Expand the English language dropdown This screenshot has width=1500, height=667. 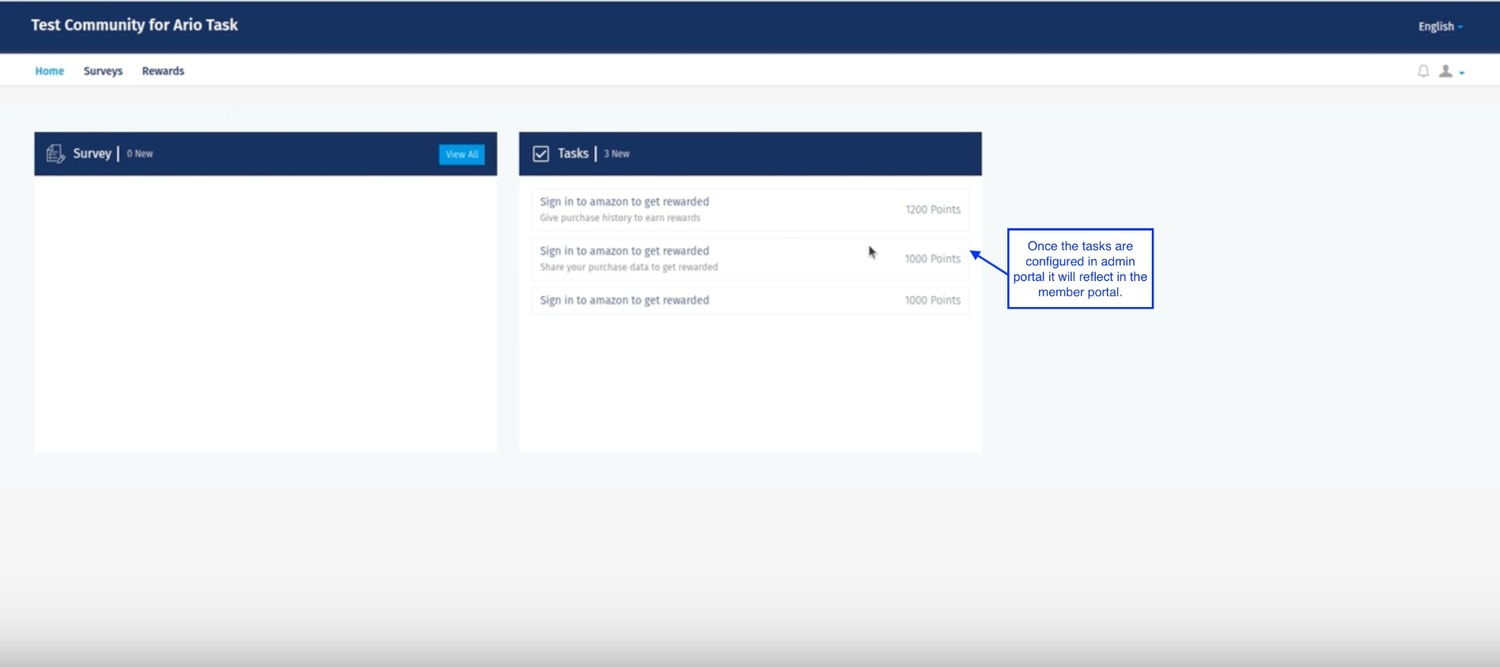tap(1440, 26)
